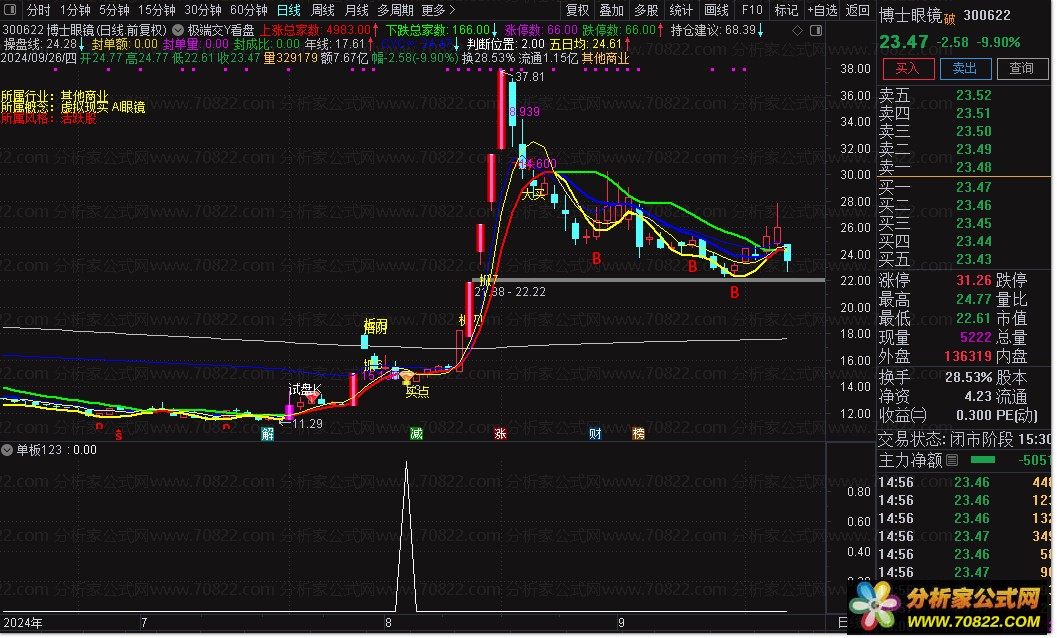Click the 叠加 overlay button

pos(612,10)
